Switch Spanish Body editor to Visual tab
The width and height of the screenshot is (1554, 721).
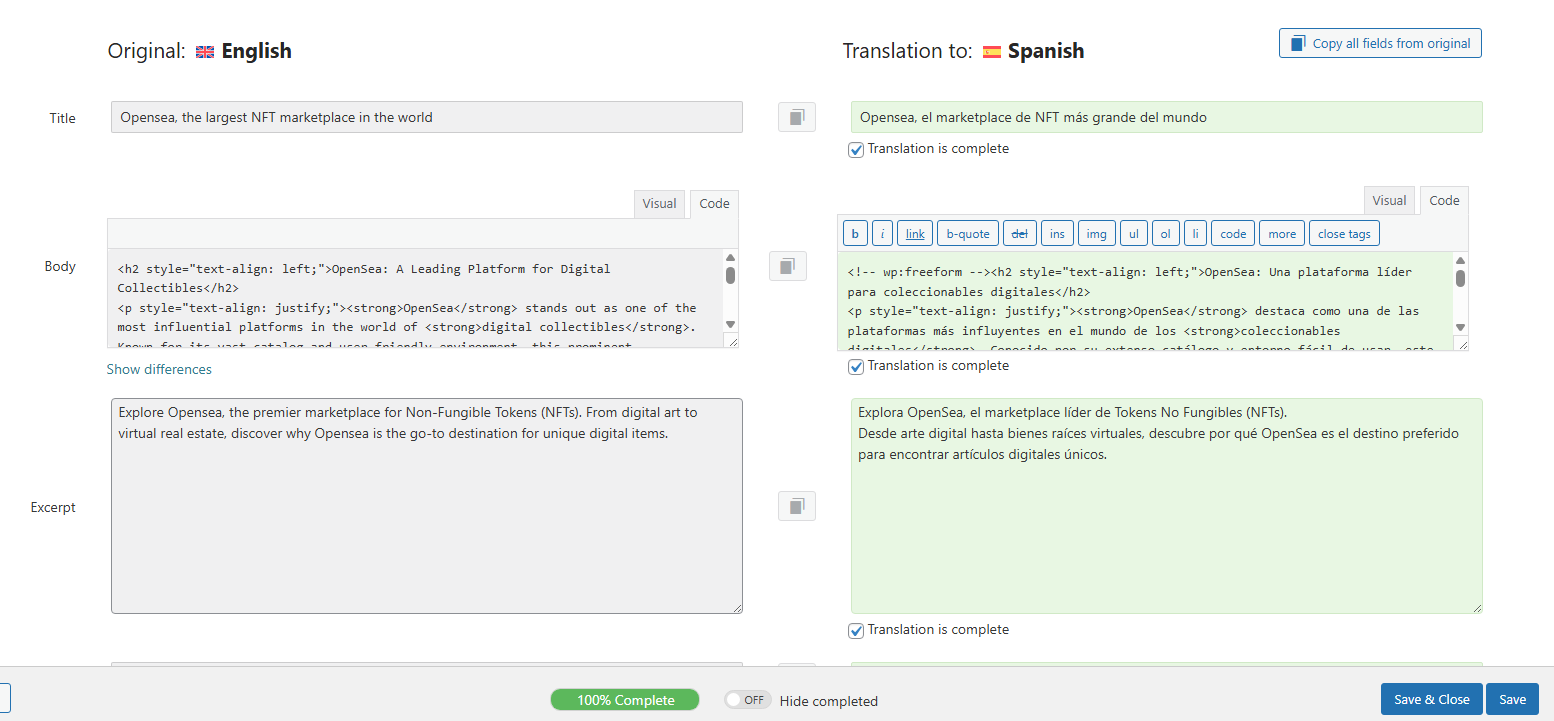(x=1389, y=200)
